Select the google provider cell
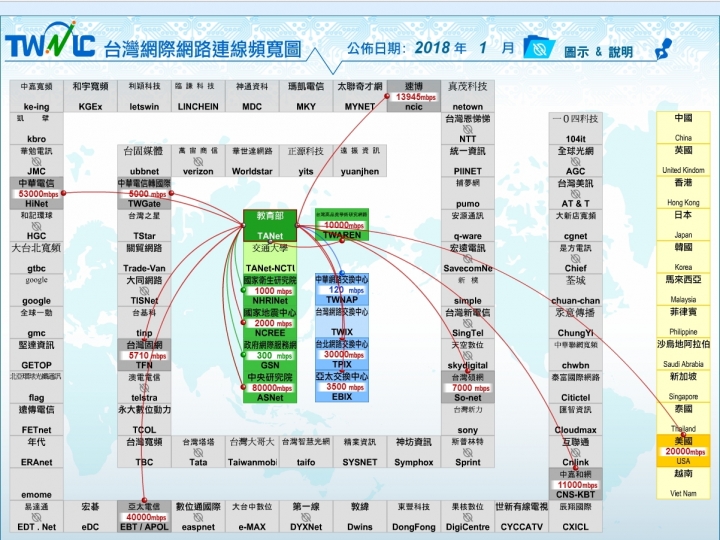The image size is (720, 540). (36, 291)
